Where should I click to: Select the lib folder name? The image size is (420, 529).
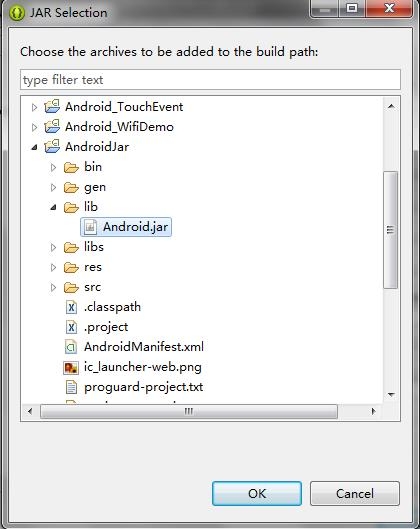tap(91, 207)
